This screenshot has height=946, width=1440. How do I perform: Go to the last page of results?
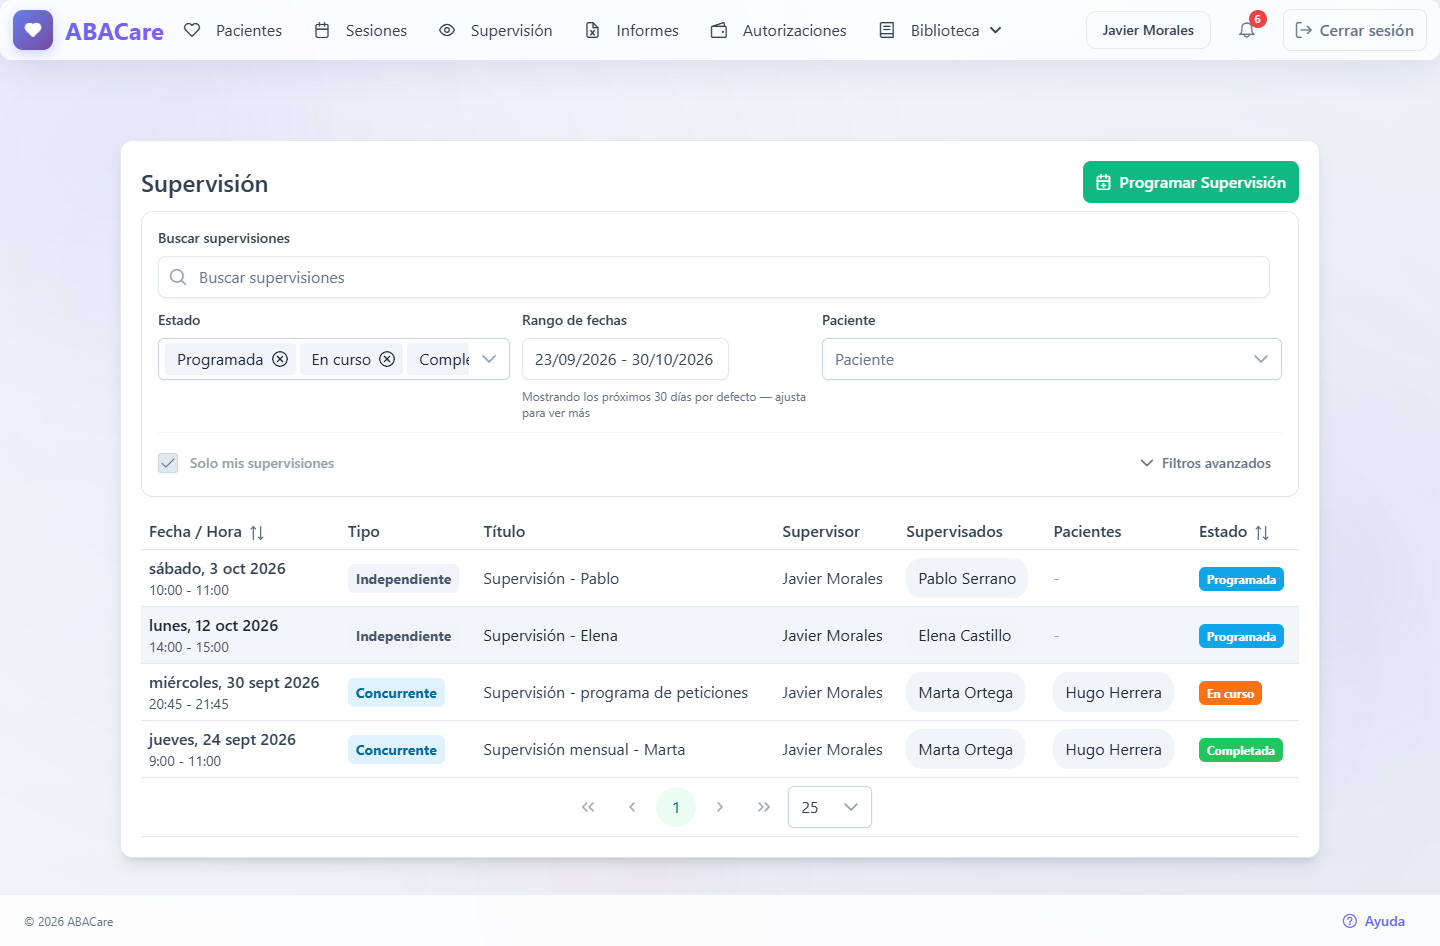[x=764, y=807]
